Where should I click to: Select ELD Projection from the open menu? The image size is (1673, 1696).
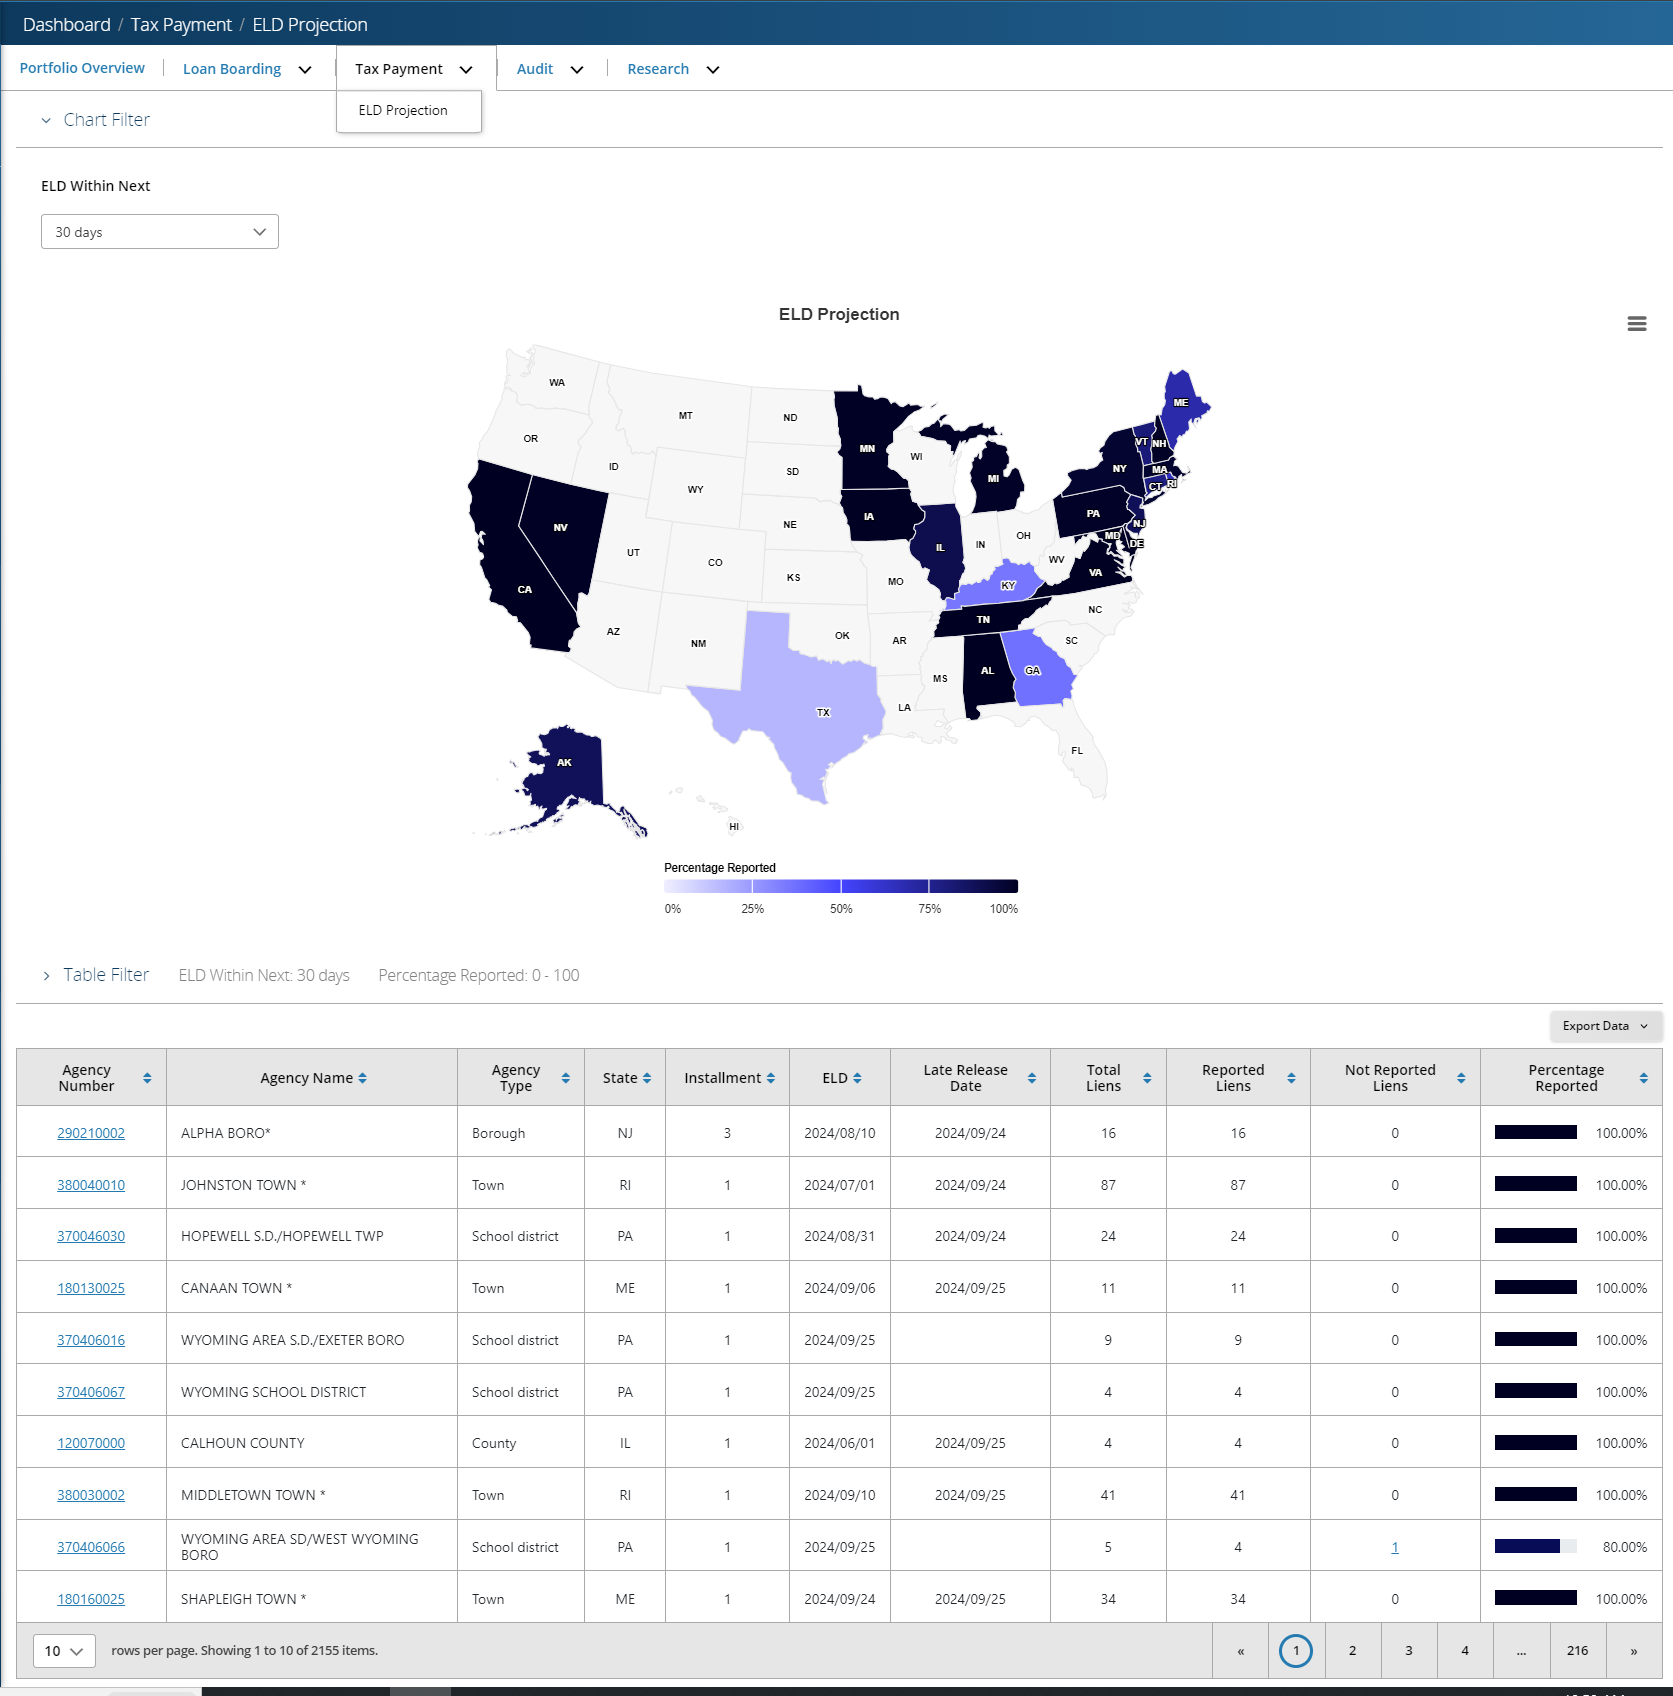click(x=403, y=110)
